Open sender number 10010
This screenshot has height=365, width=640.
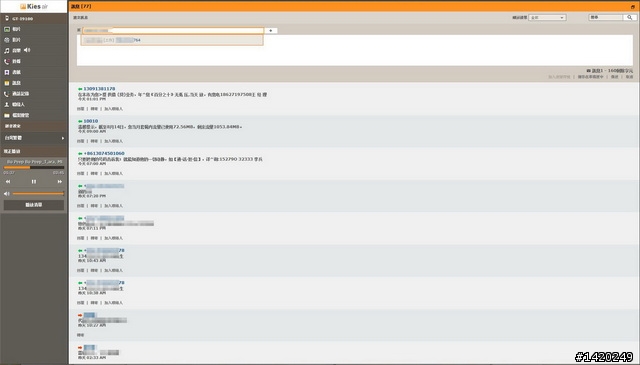(x=91, y=121)
